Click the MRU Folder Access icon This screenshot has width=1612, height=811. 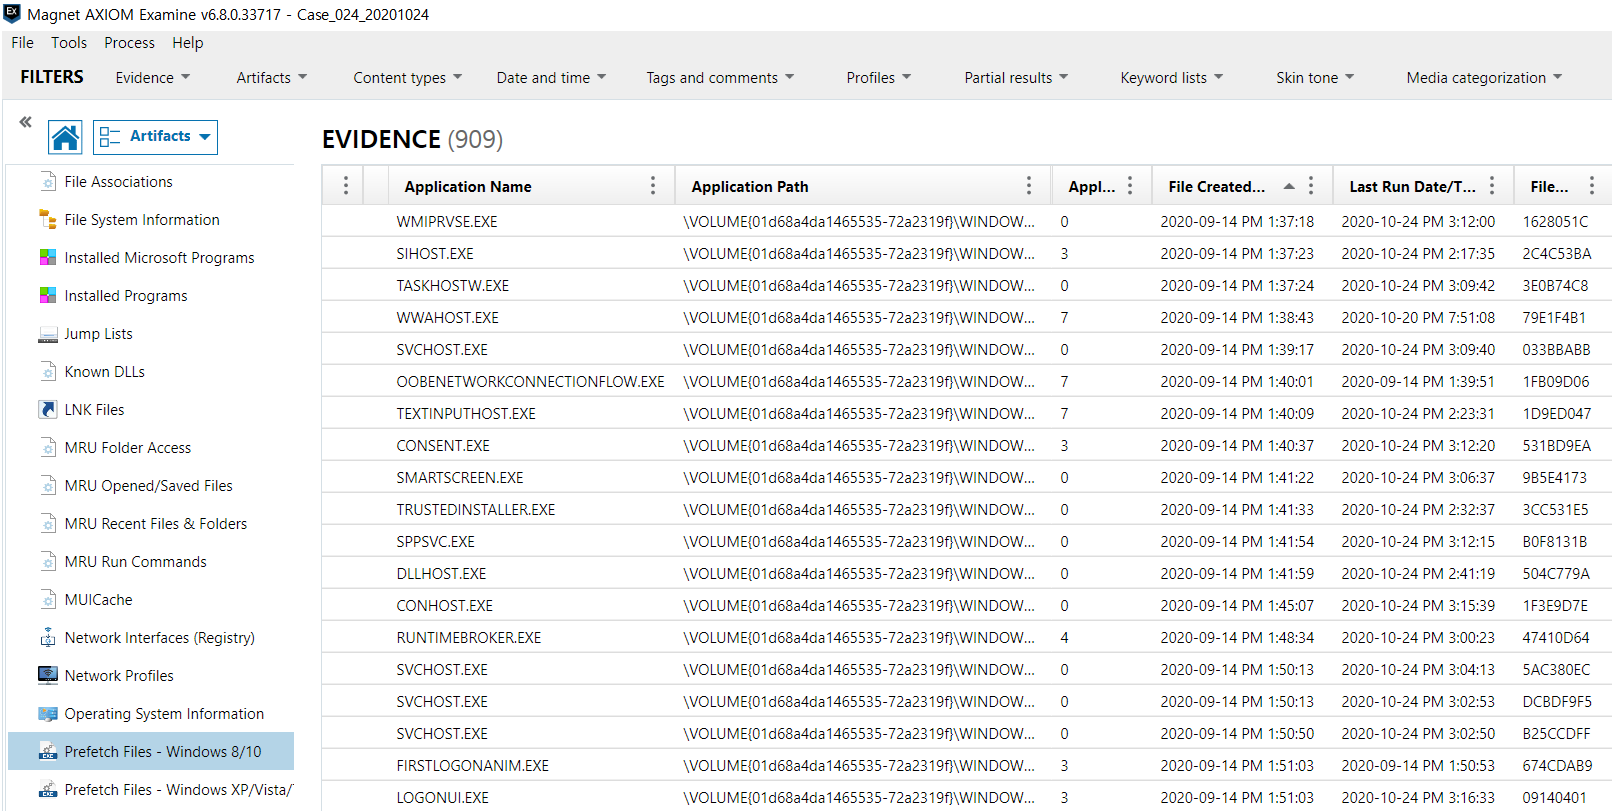coord(48,447)
